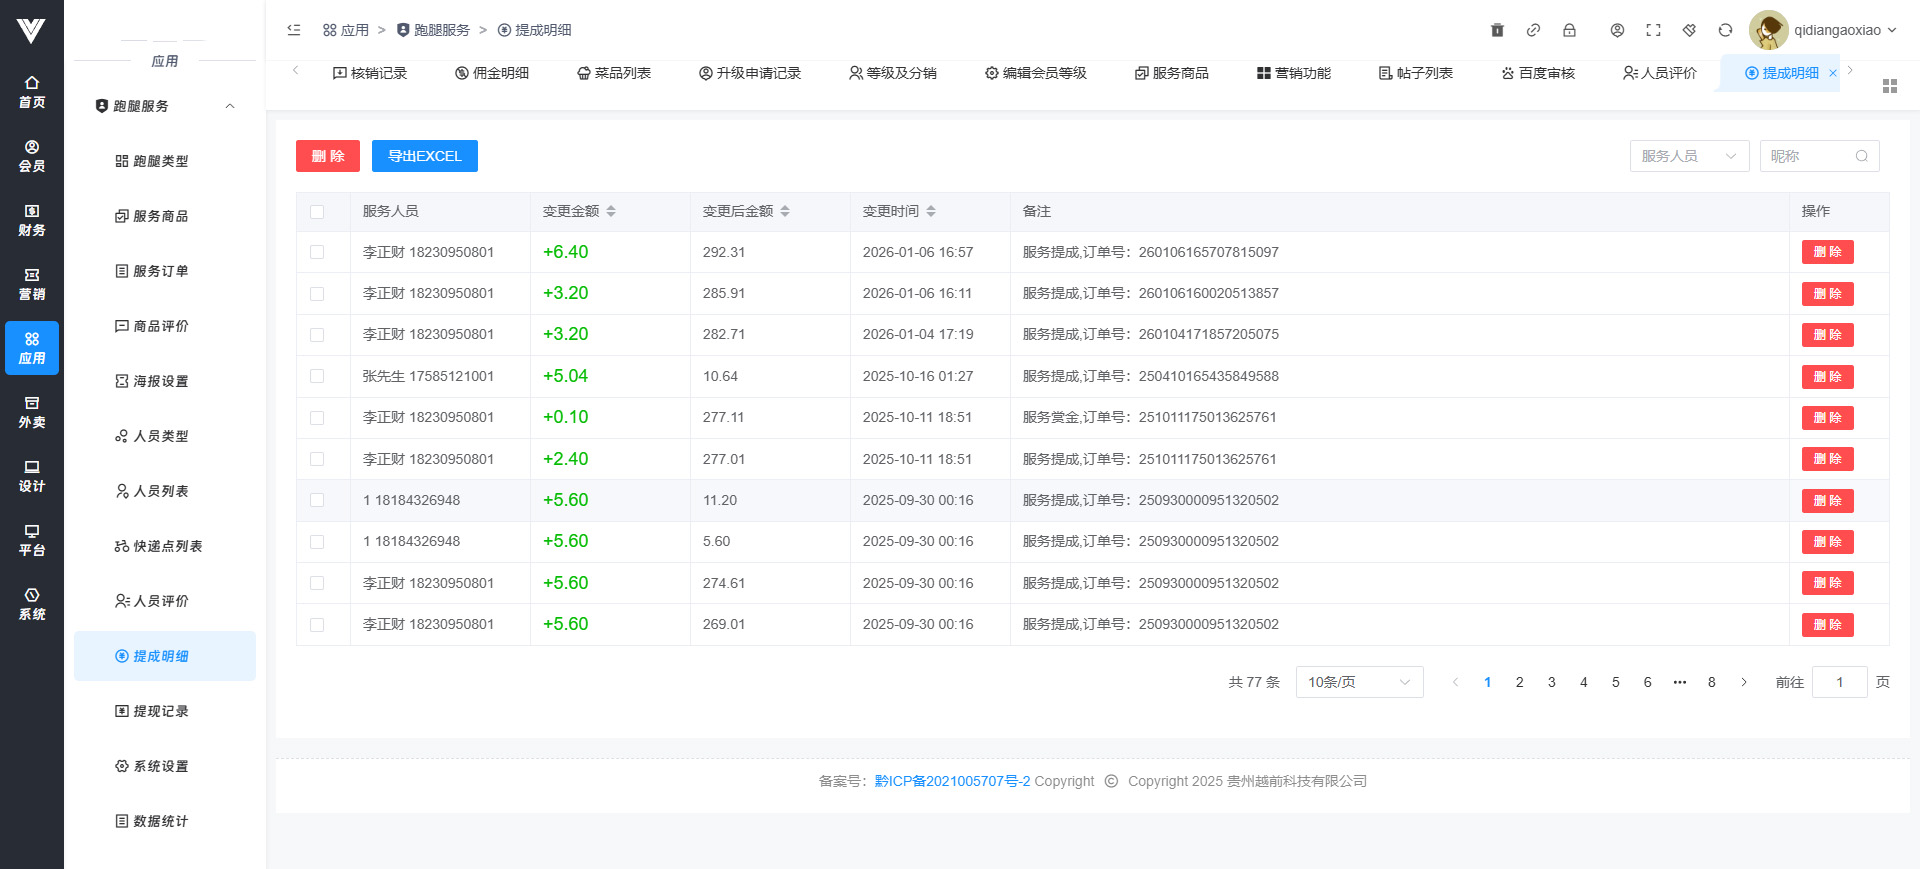Click the lock screen icon in header
The height and width of the screenshot is (869, 1920).
1569,30
